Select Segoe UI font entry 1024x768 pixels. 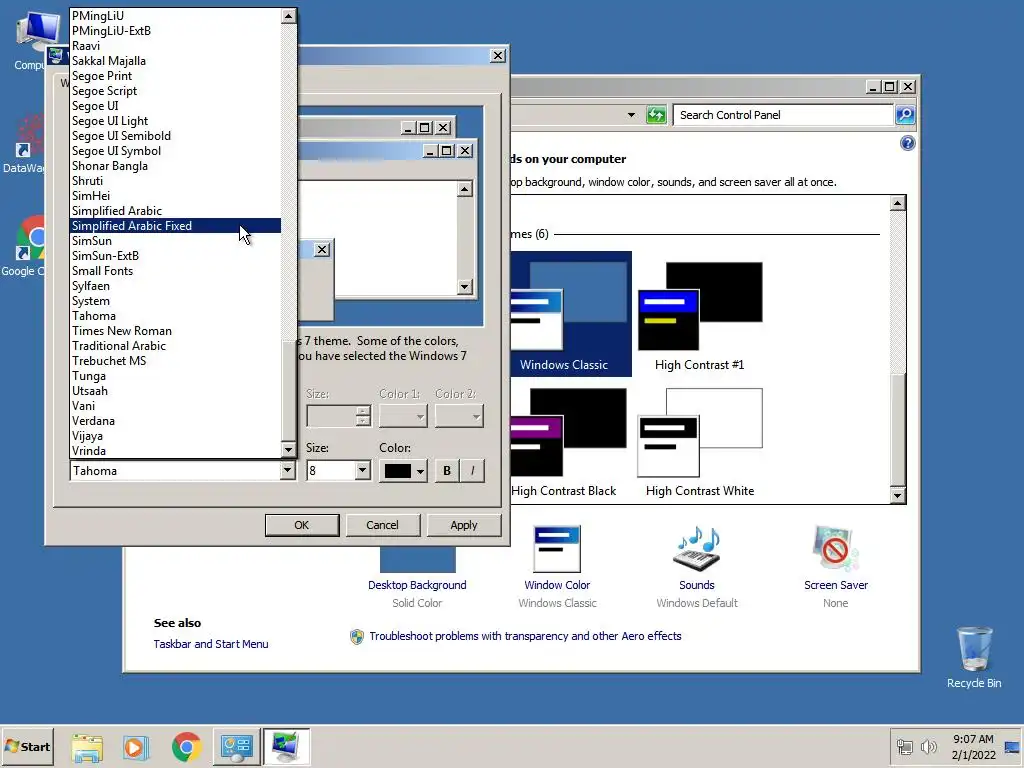175,106
